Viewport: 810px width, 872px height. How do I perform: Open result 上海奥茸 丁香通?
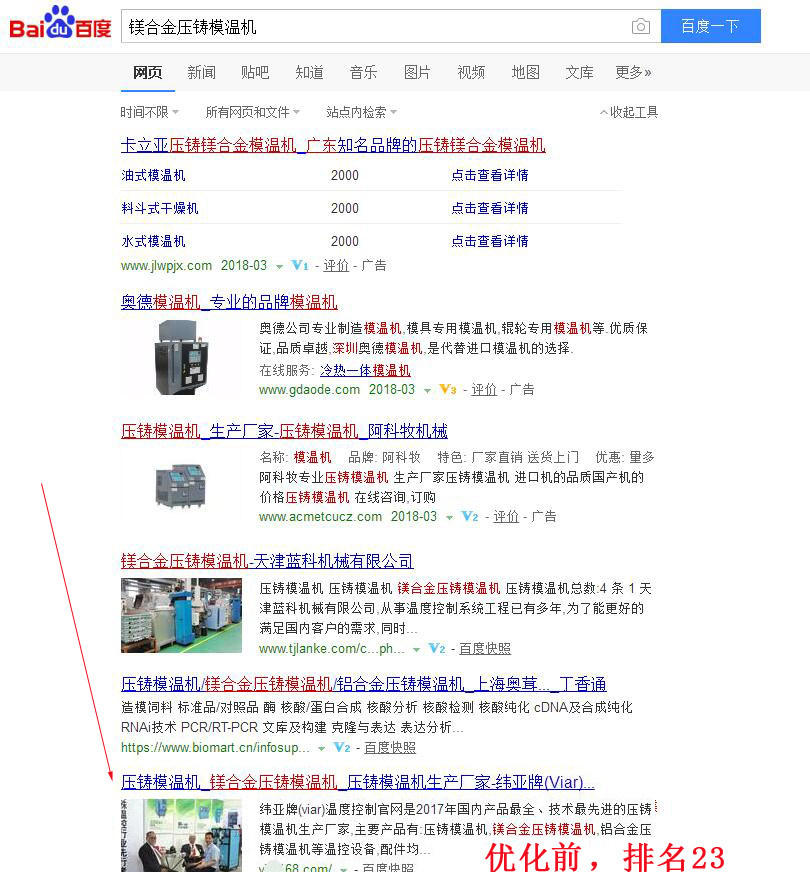[364, 684]
